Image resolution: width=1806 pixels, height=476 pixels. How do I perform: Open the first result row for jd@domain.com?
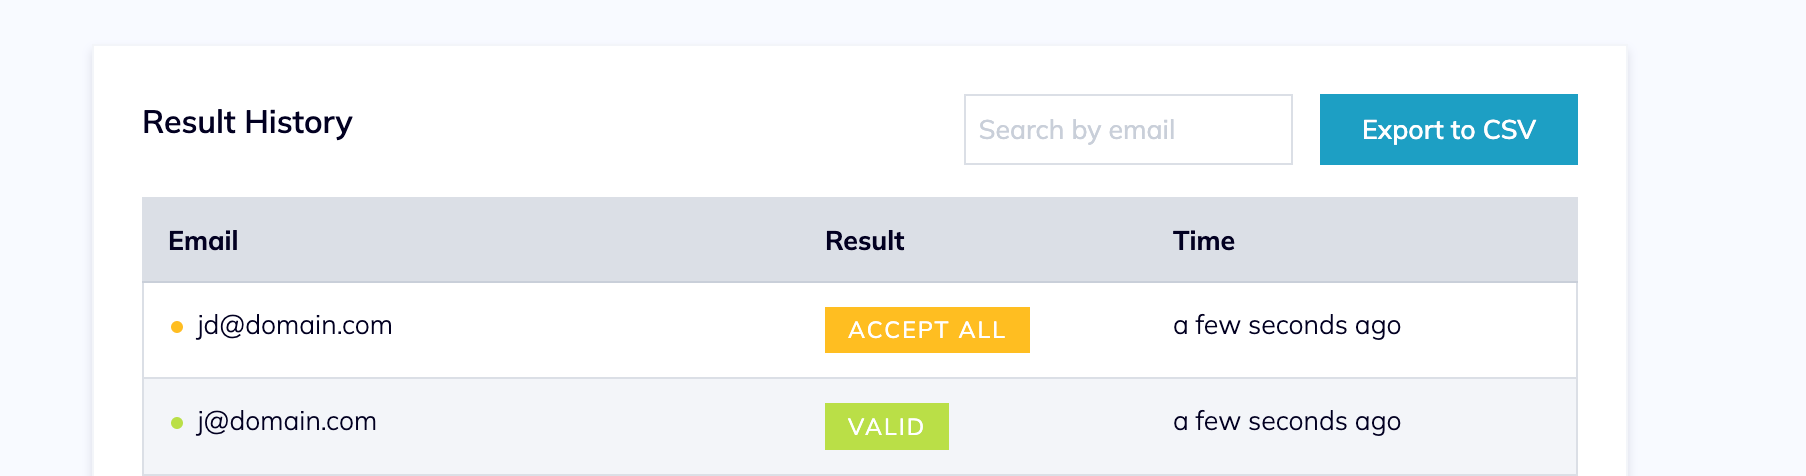600,330
